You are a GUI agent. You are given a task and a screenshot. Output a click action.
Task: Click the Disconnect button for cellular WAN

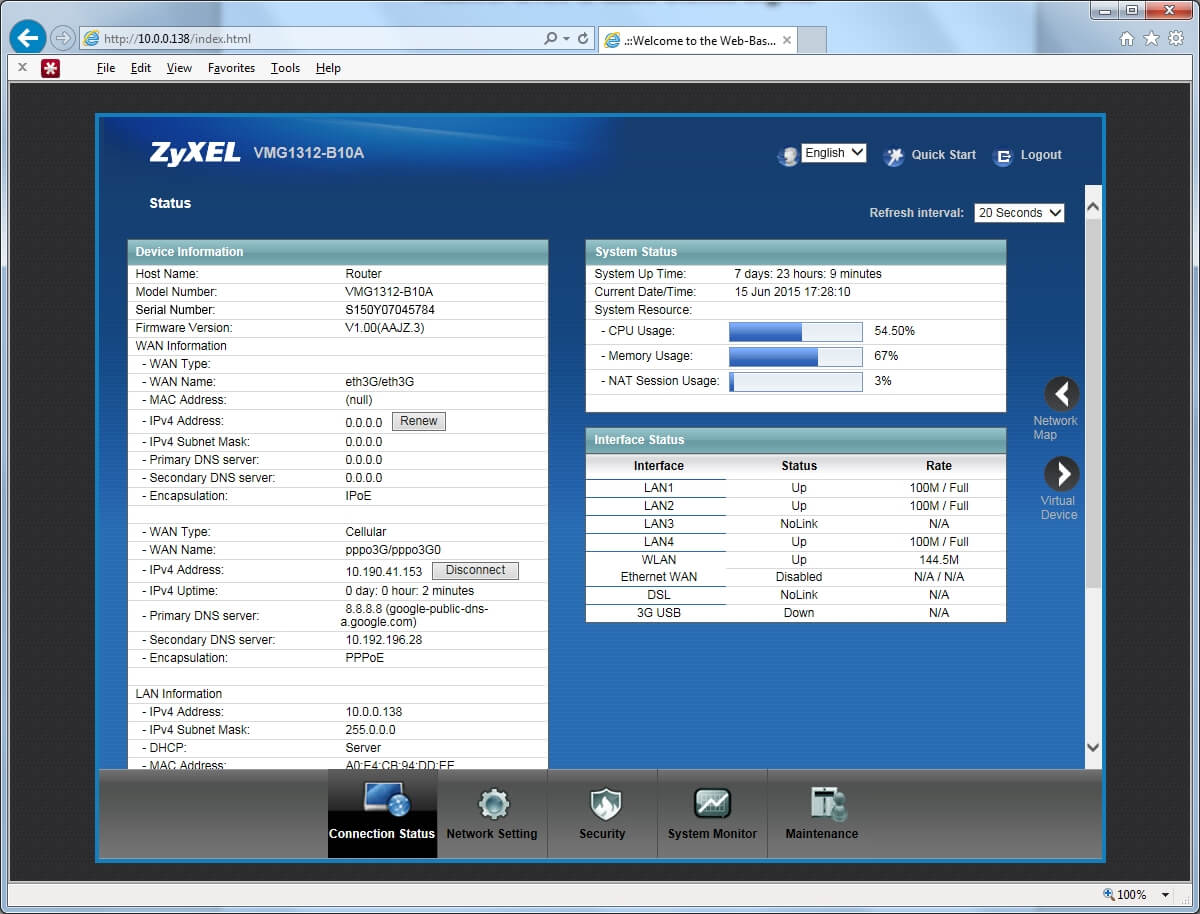pos(475,570)
